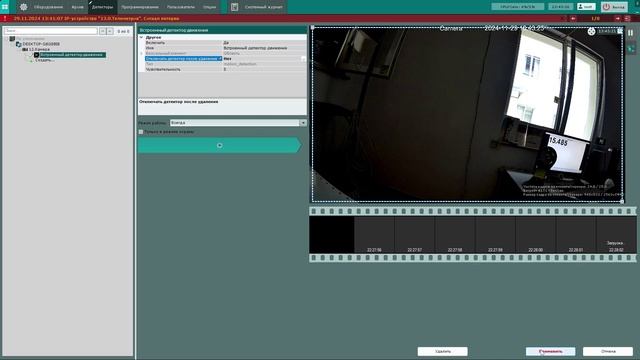This screenshot has height=360, width=640.
Task: Click the detection area's top-left handle
Action: coord(313,28)
